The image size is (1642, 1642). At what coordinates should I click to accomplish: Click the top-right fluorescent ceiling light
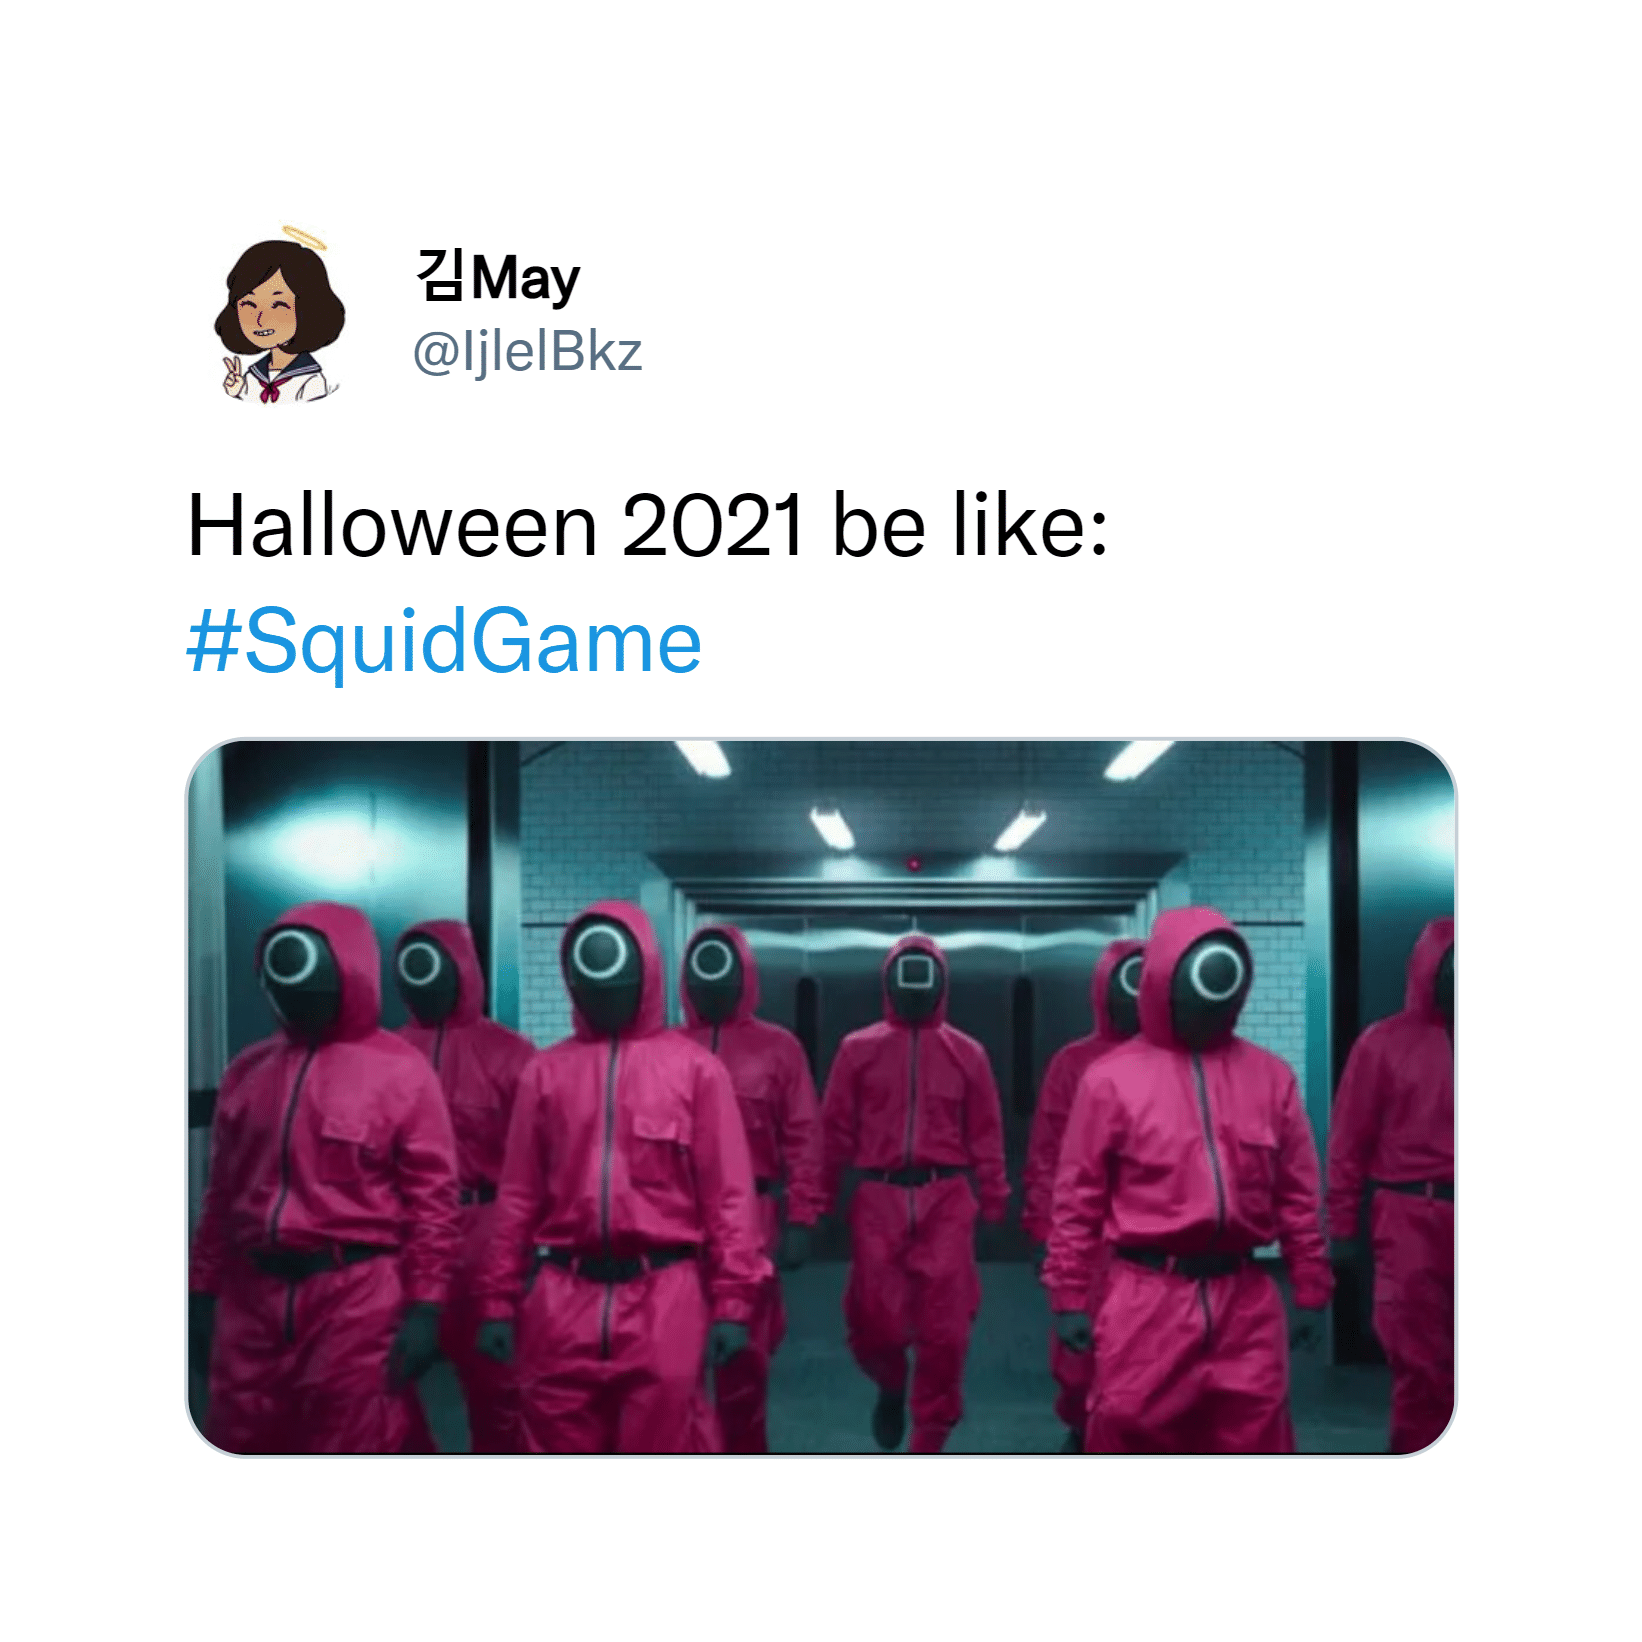1138,759
